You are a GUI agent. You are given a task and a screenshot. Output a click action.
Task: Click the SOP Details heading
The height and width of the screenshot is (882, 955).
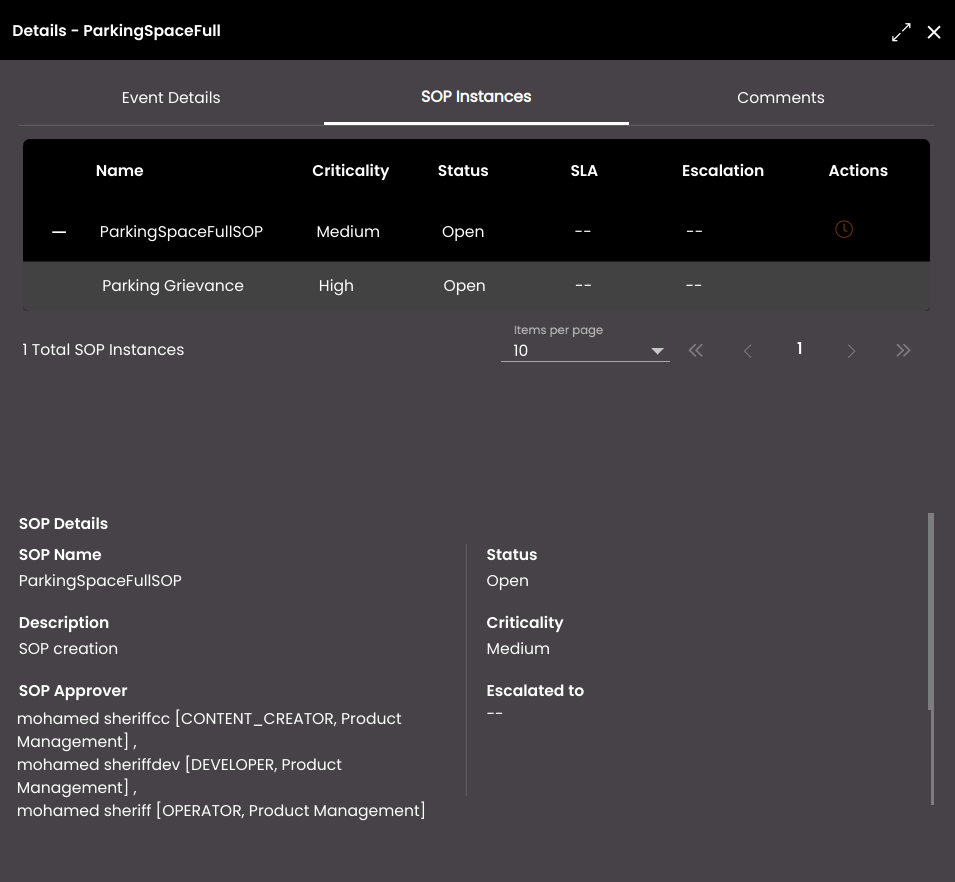tap(63, 524)
